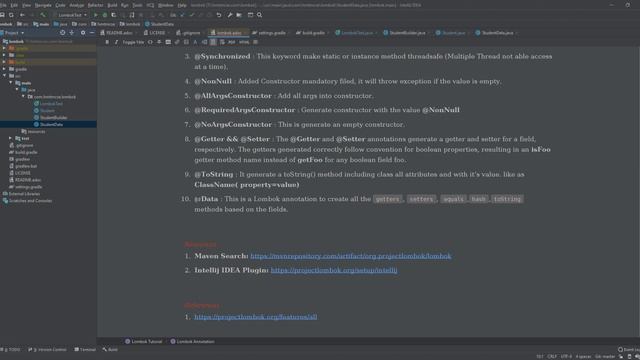Open the Build tool window button
This screenshot has width=640, height=360.
point(110,350)
